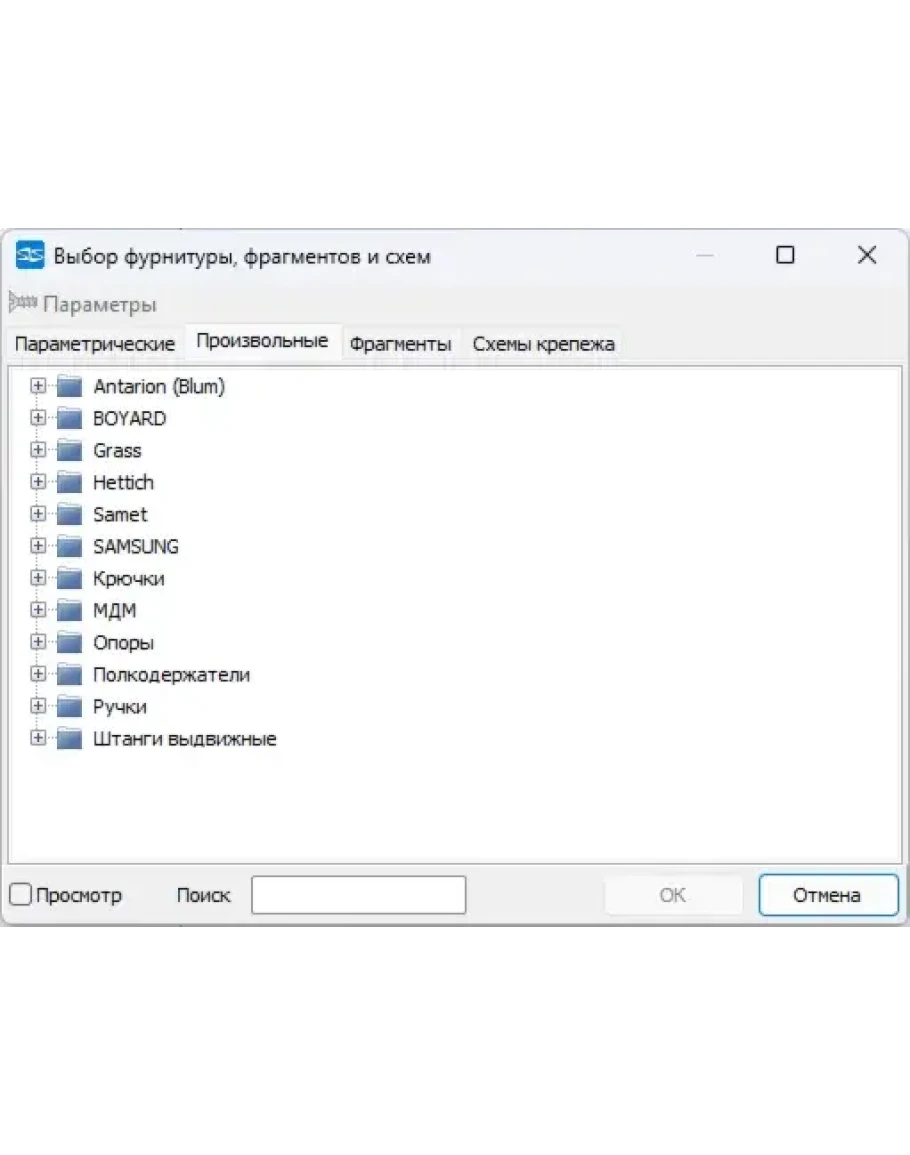The width and height of the screenshot is (910, 1155).
Task: Click the Hettich folder icon
Action: tap(69, 482)
